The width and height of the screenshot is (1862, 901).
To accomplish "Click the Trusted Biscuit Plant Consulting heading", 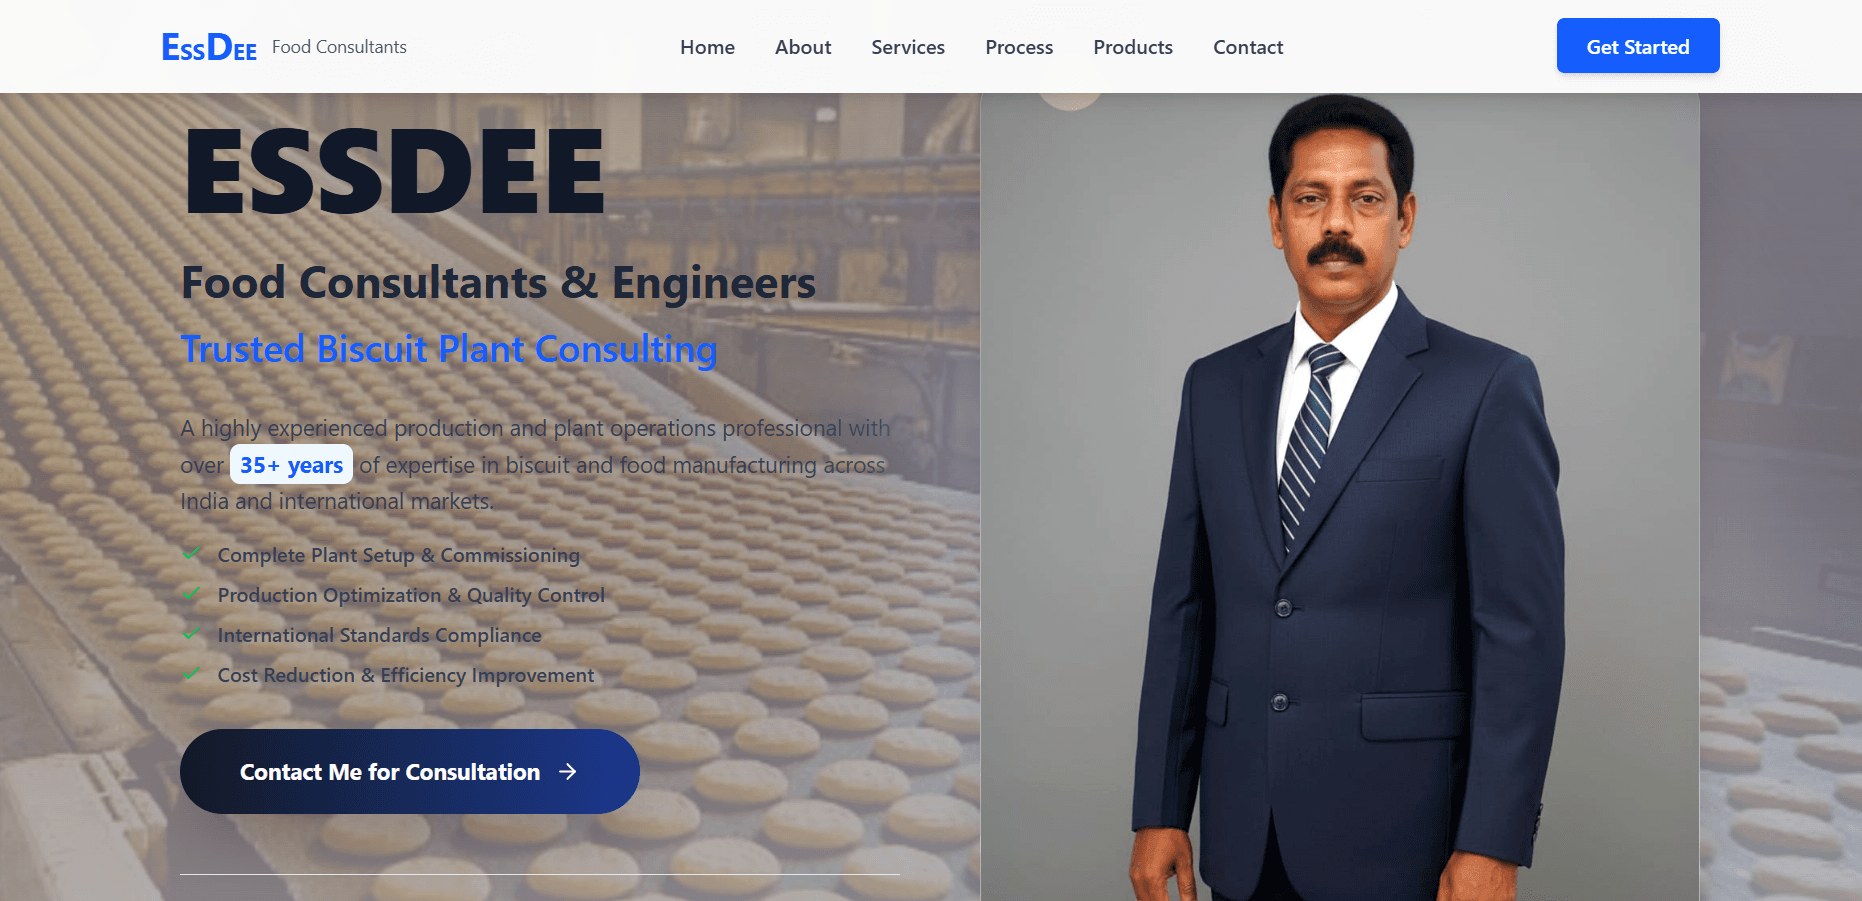I will (448, 349).
